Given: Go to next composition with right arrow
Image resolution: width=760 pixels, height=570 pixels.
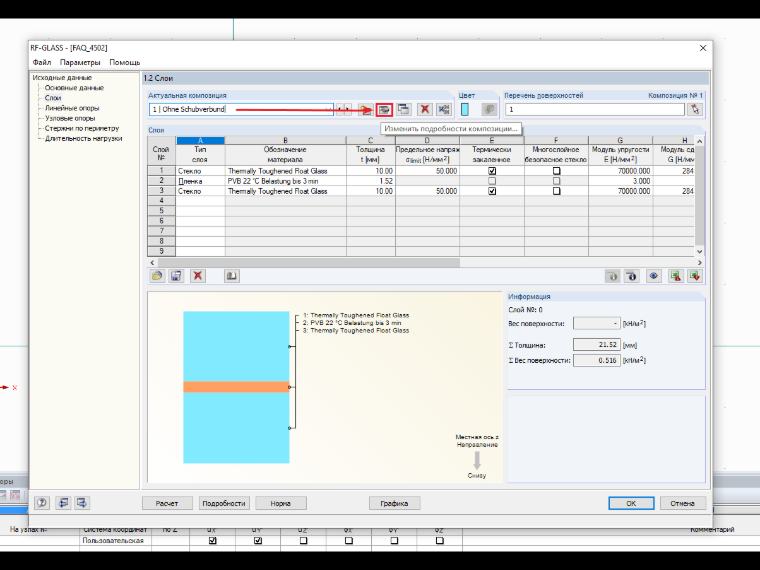Looking at the screenshot, I should pyautogui.click(x=348, y=110).
